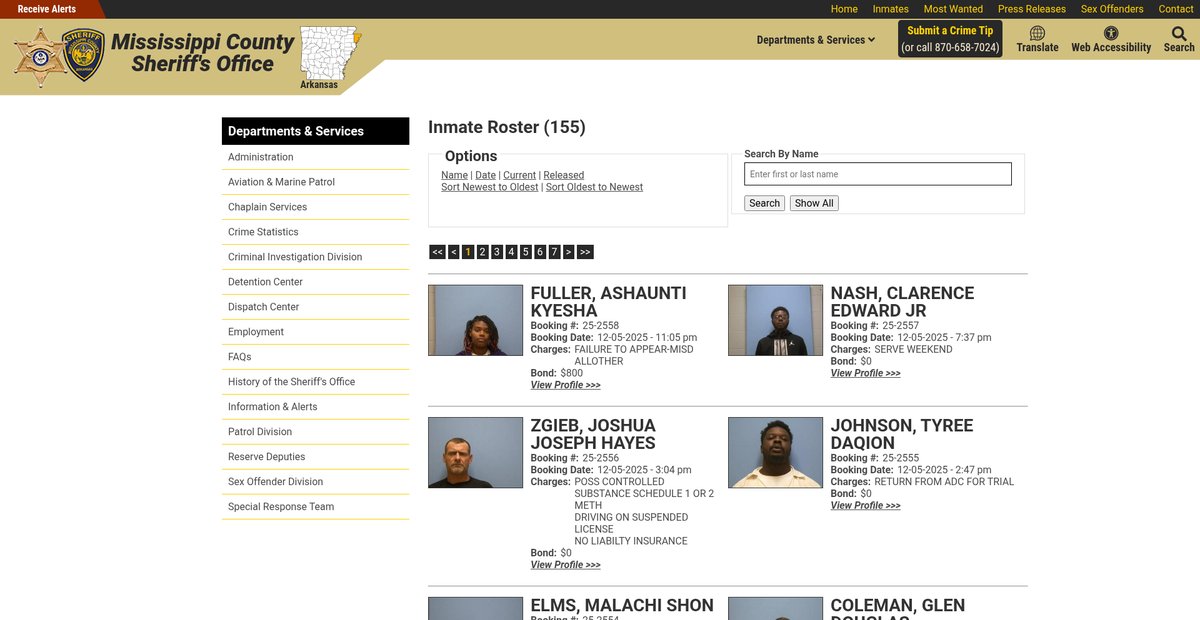Open Sex Offender Division in sidebar
This screenshot has width=1200, height=620.
point(315,482)
